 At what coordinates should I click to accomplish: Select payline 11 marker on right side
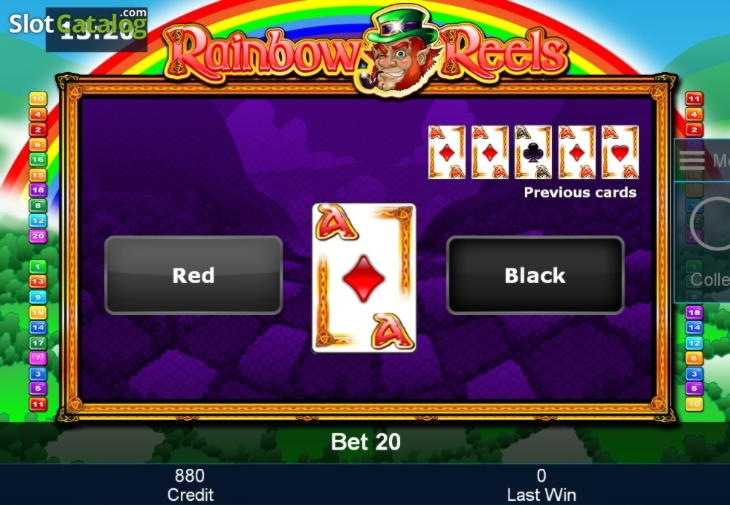pyautogui.click(x=694, y=99)
